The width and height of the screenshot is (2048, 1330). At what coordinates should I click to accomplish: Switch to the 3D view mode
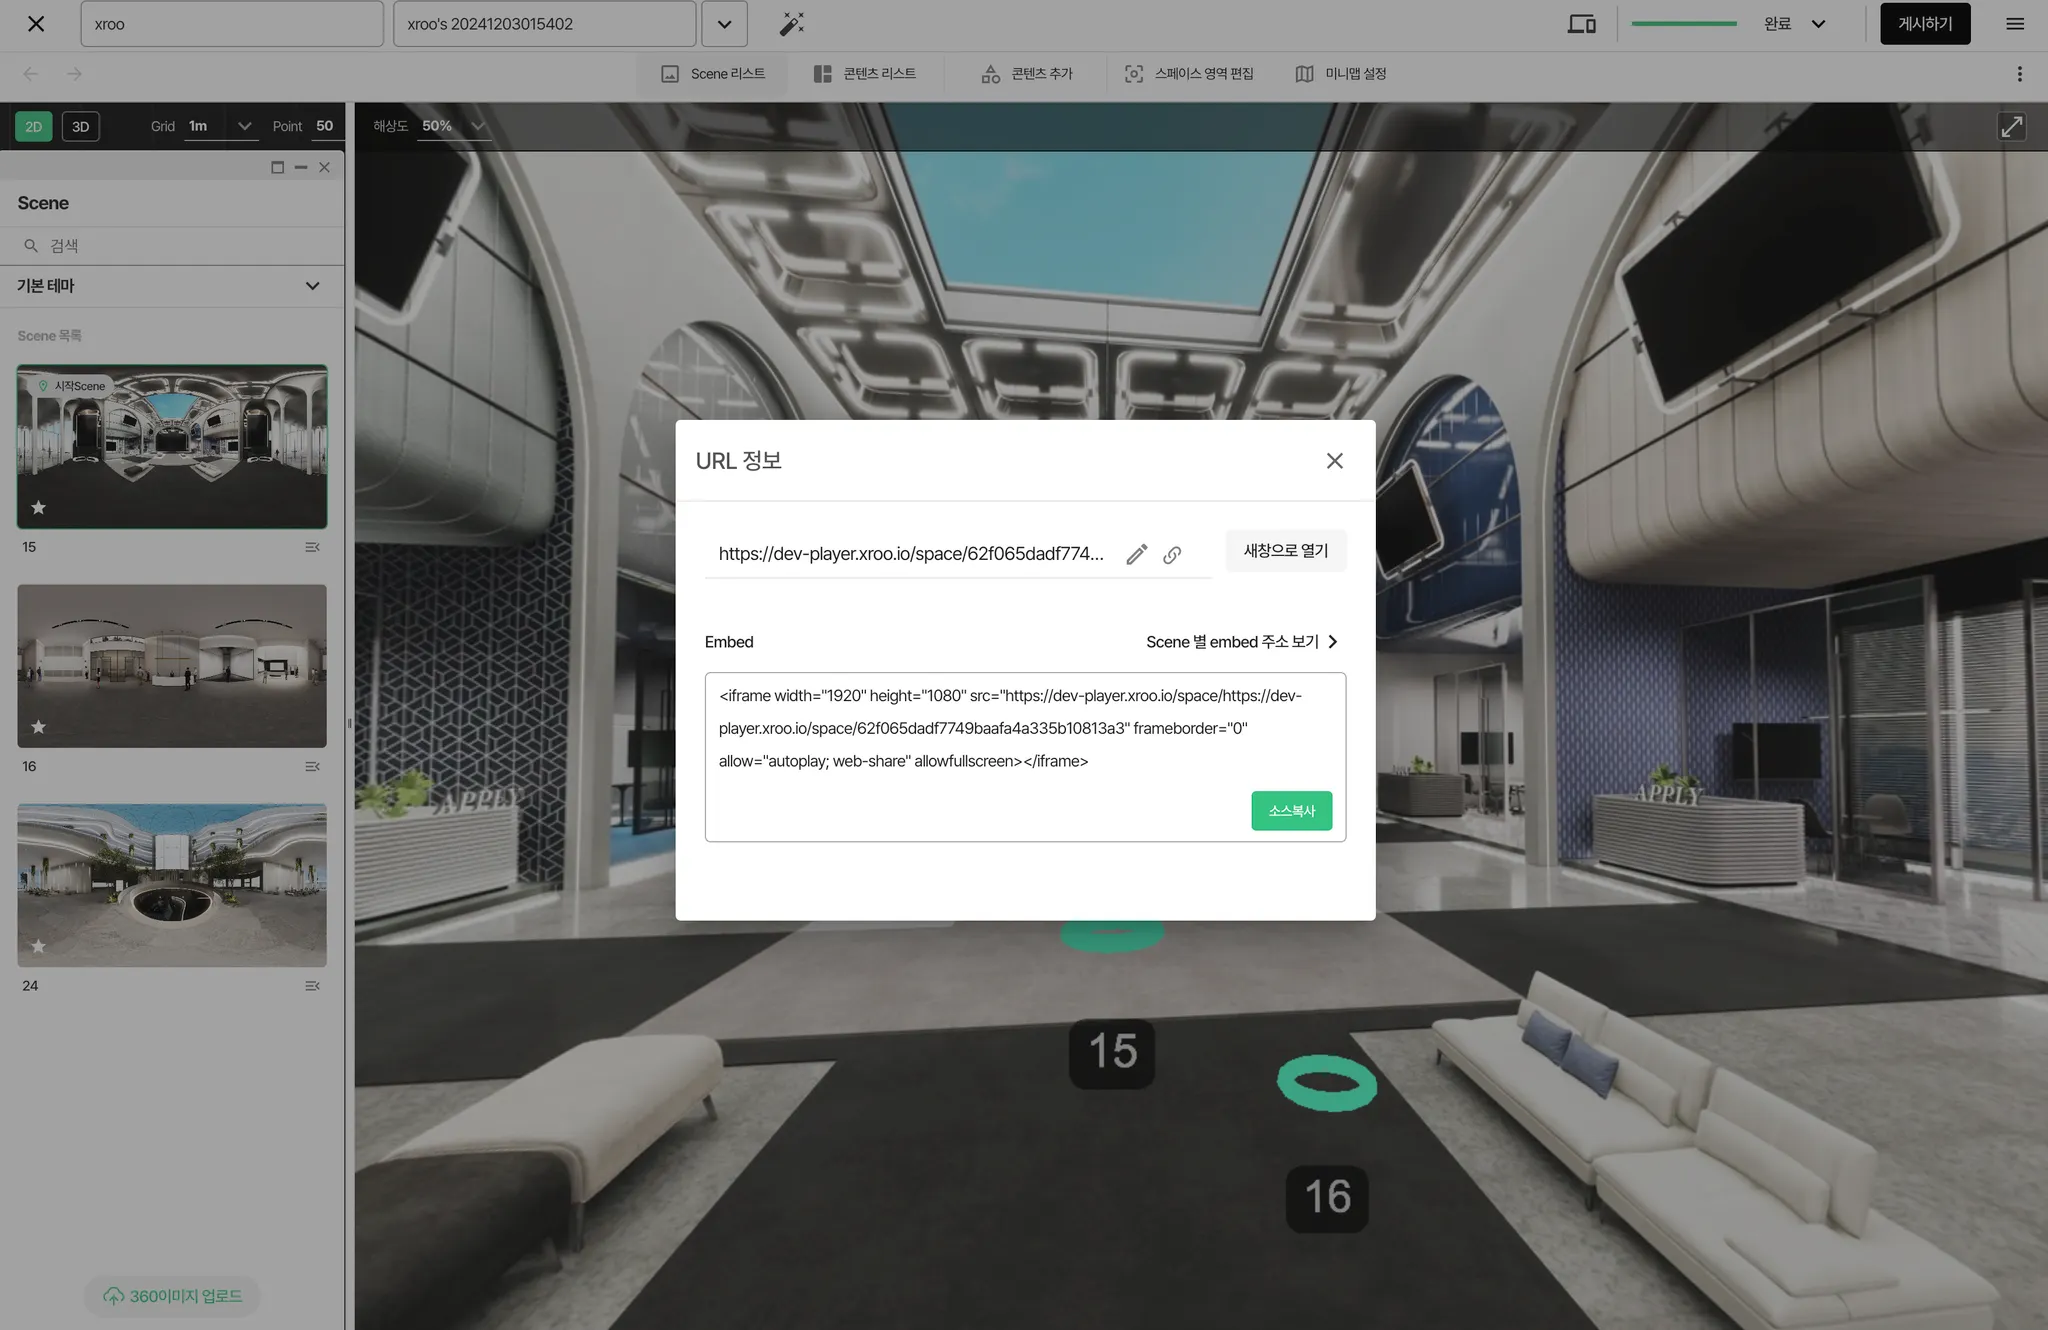[81, 127]
